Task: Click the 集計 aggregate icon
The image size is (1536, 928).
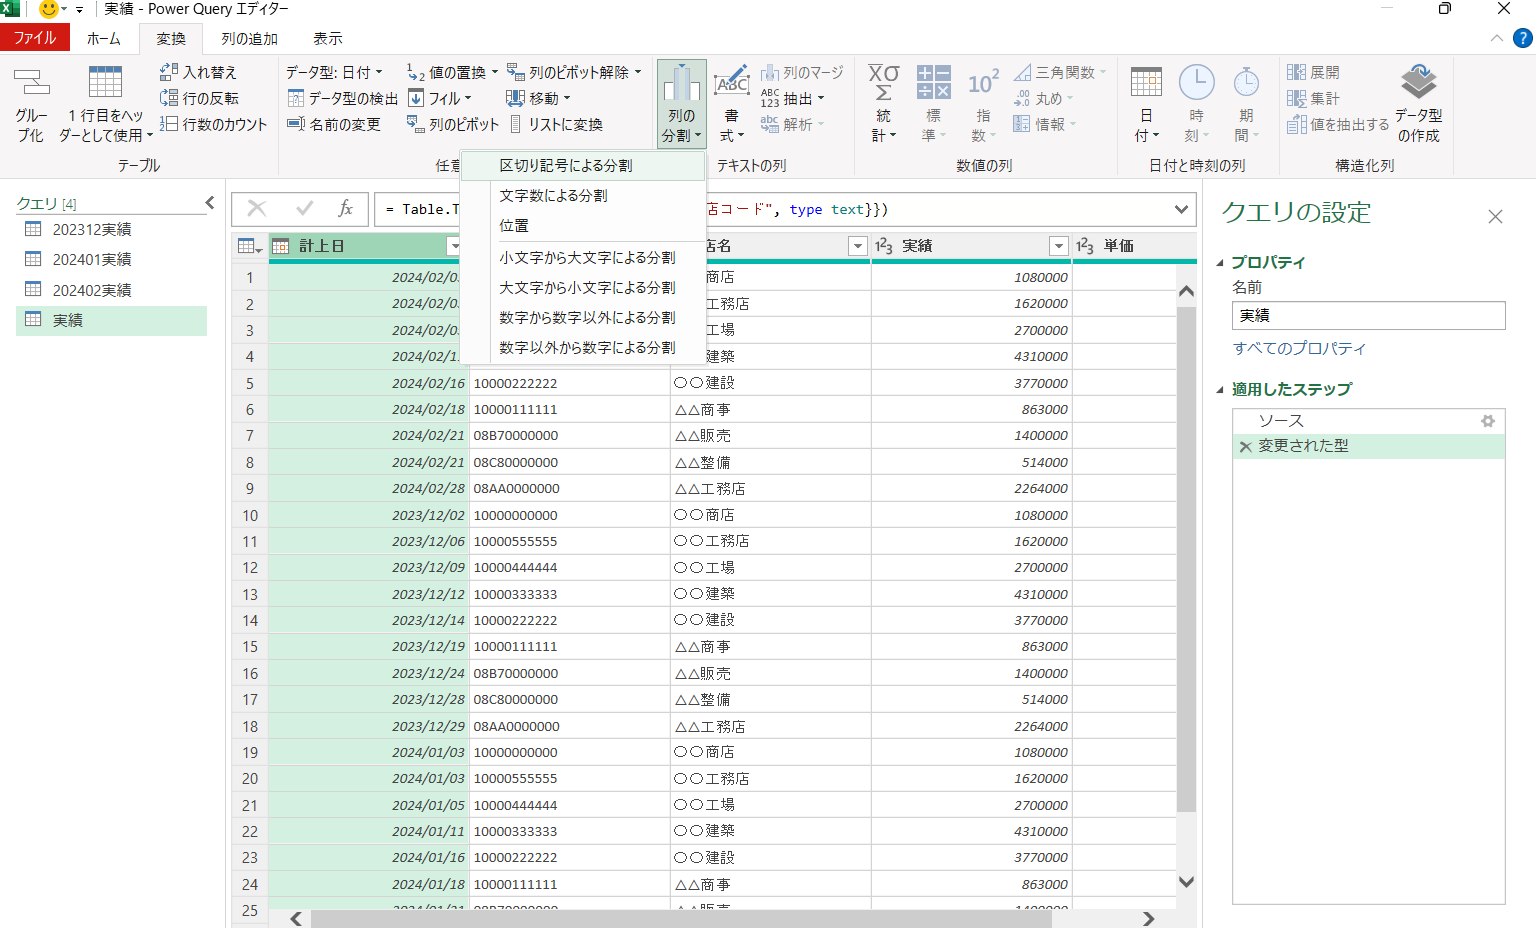Action: point(1296,98)
